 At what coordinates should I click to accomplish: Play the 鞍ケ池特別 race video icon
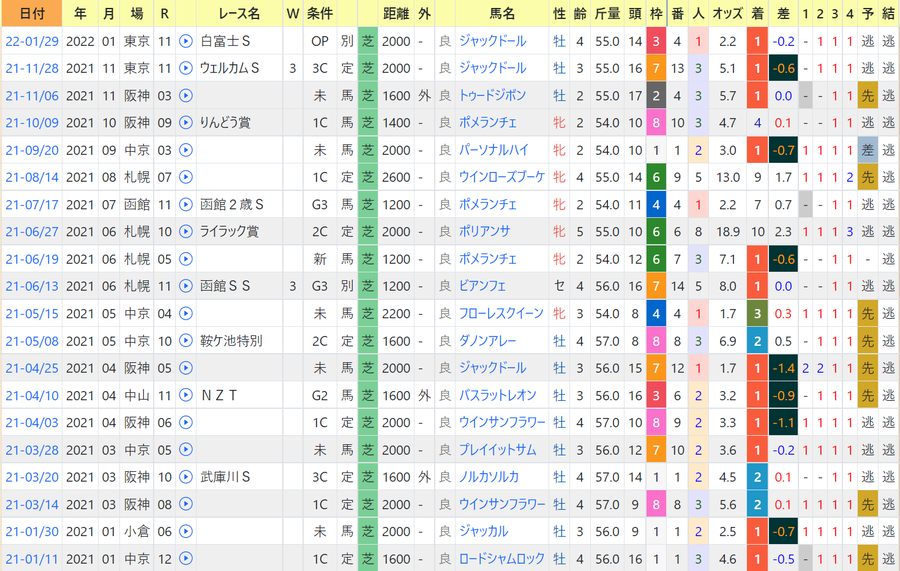coord(185,341)
